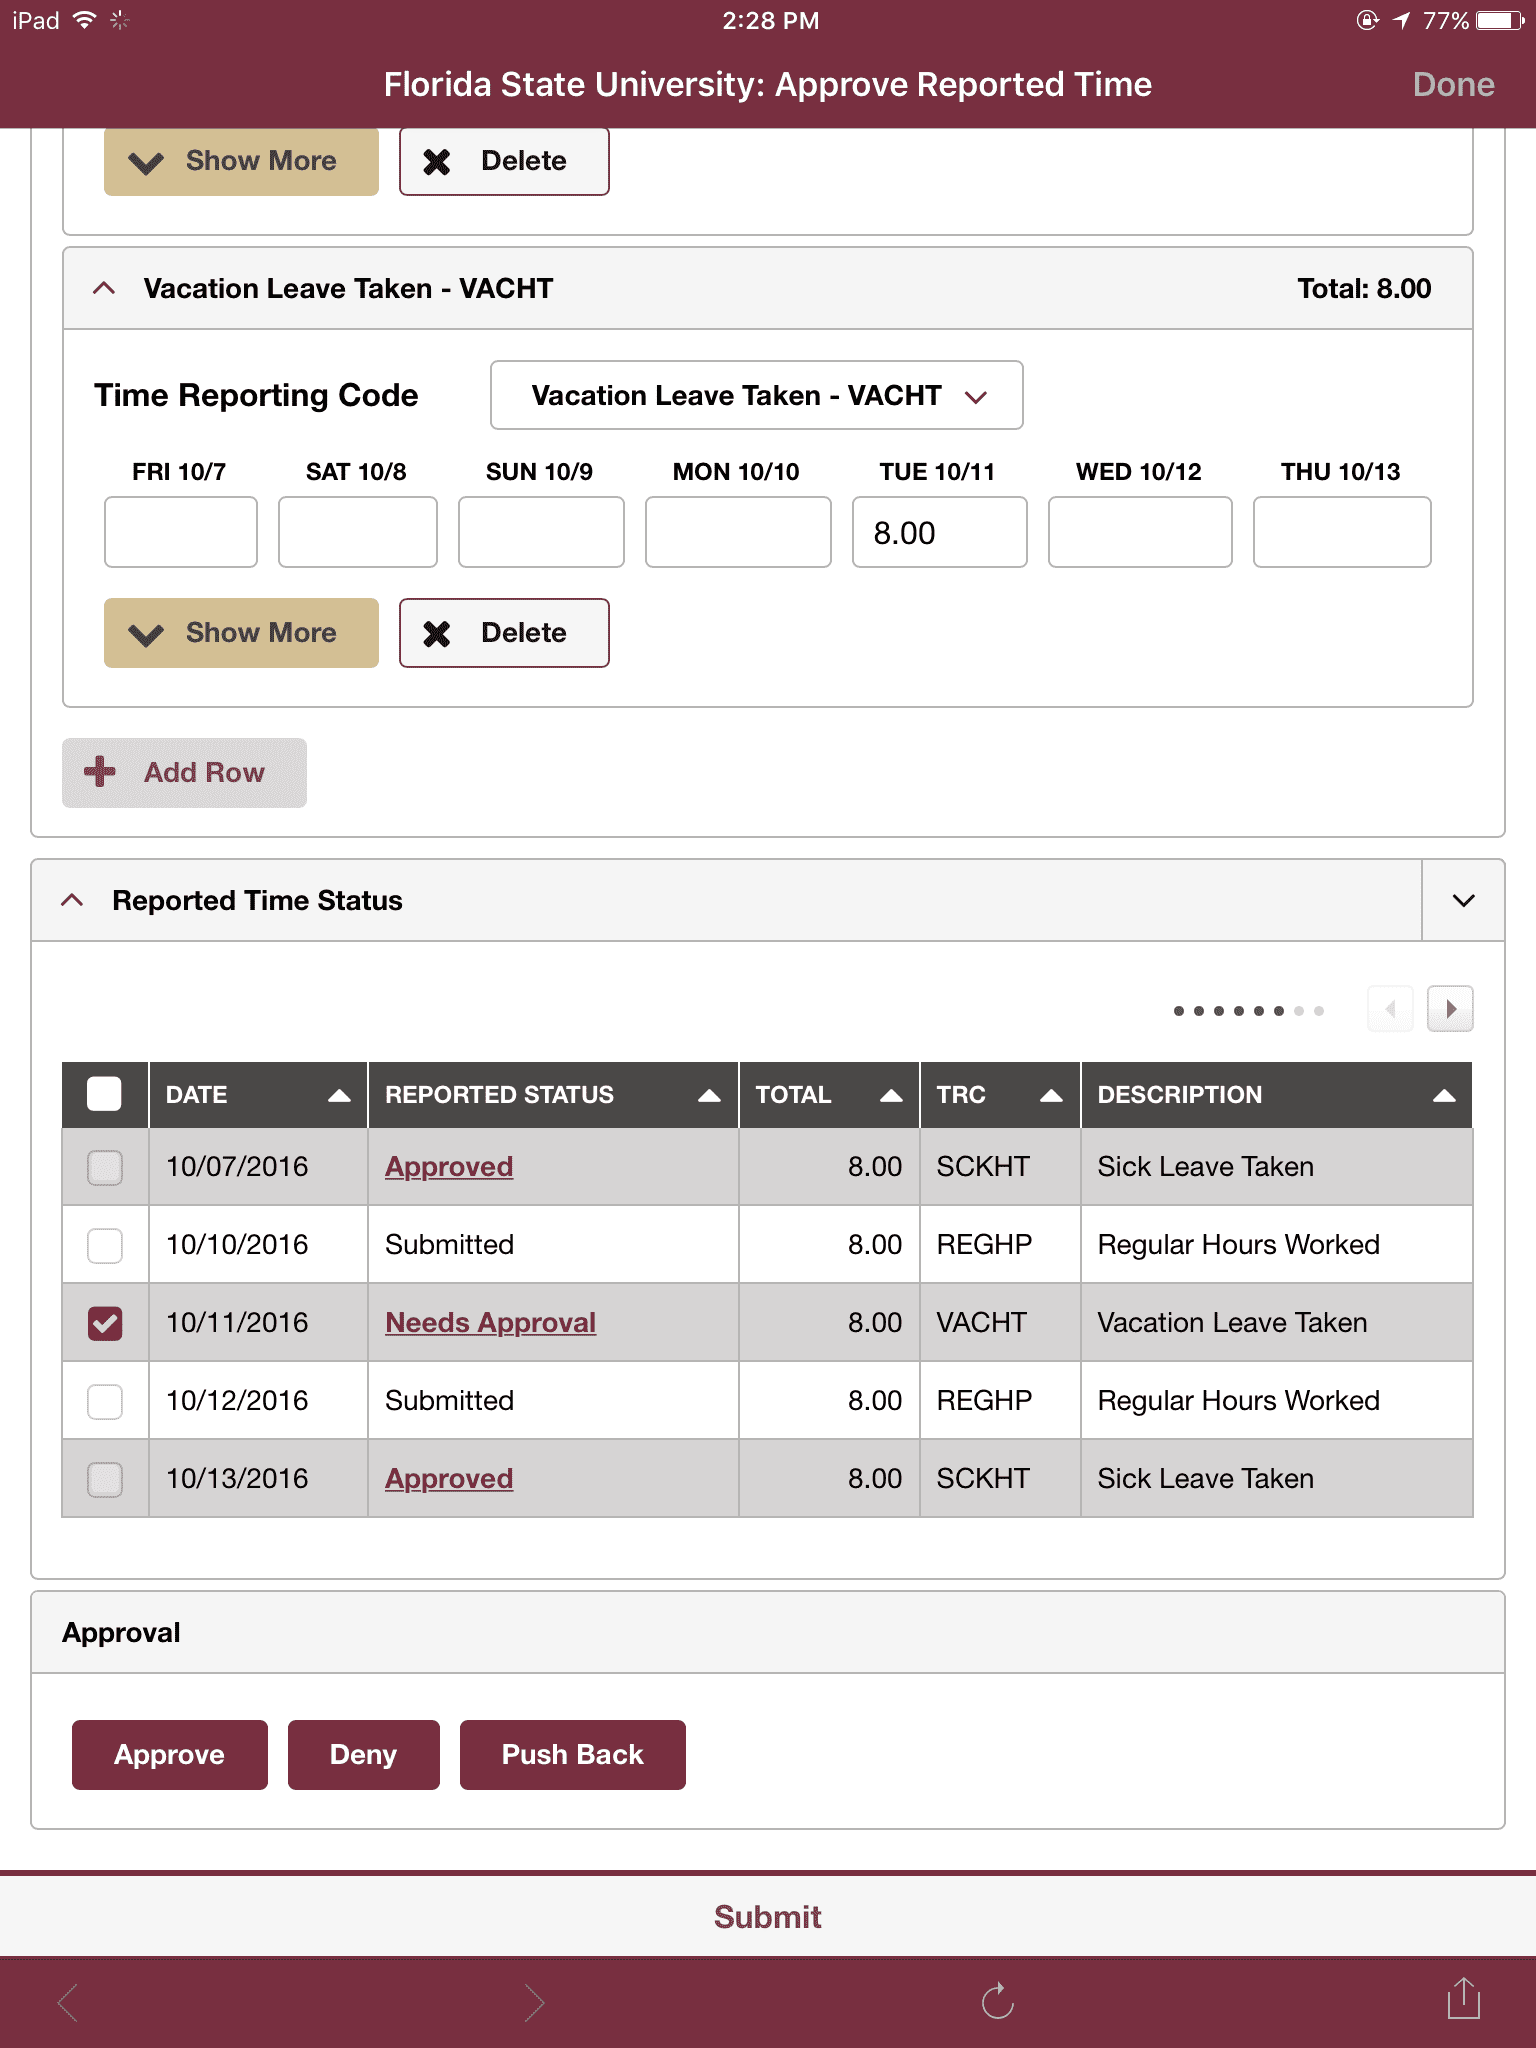The width and height of the screenshot is (1536, 2048).
Task: Tap the location arrow status icon
Action: pyautogui.click(x=1401, y=21)
